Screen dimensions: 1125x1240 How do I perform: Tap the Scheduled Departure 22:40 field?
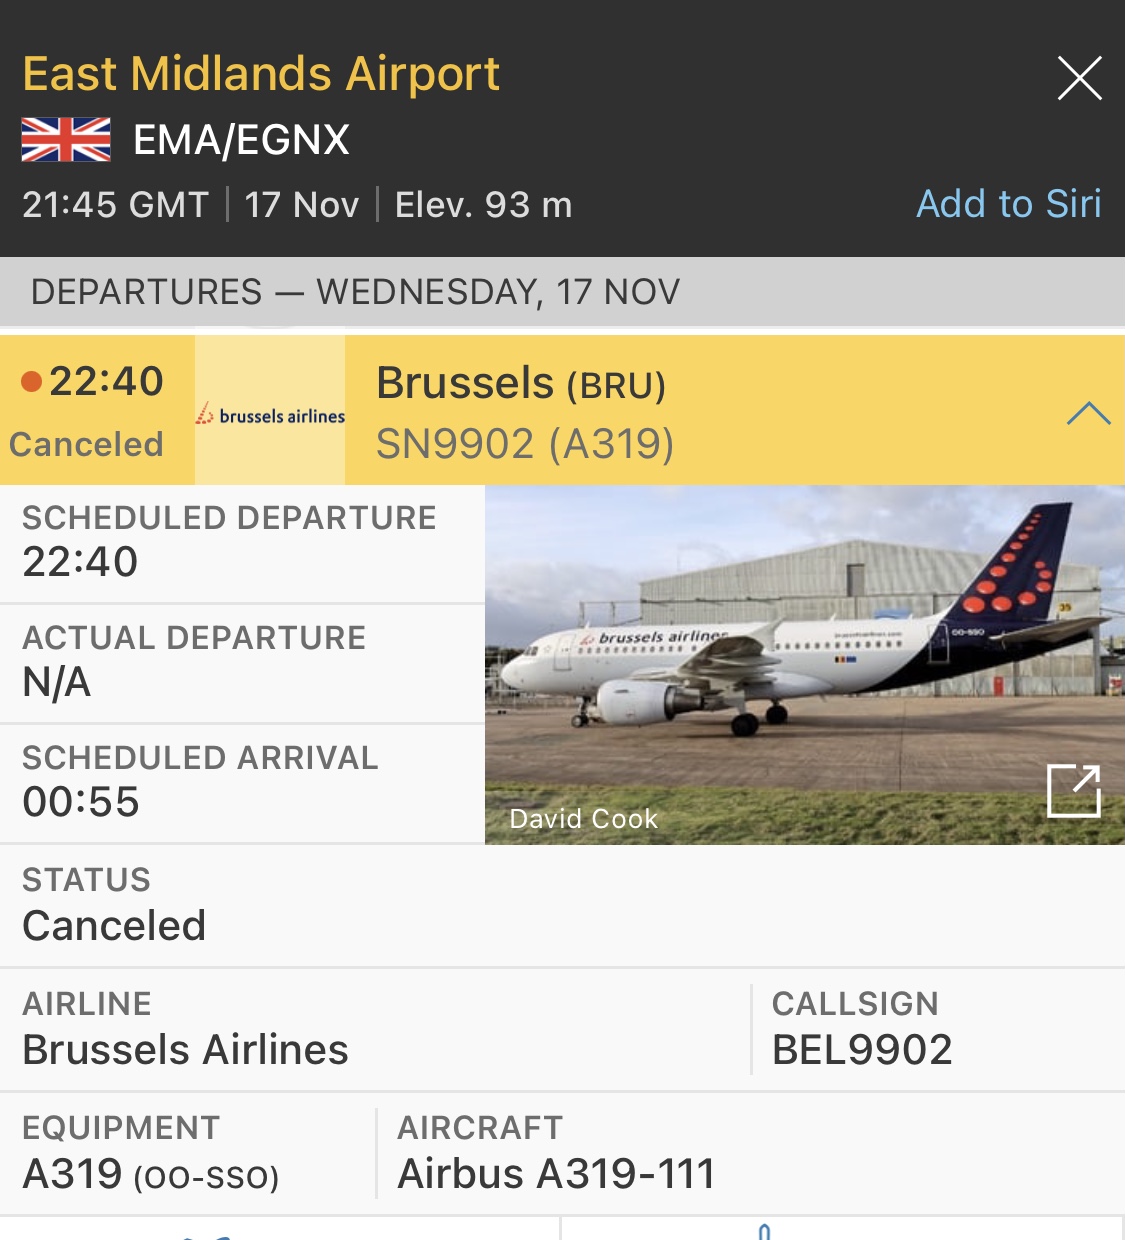click(x=229, y=542)
